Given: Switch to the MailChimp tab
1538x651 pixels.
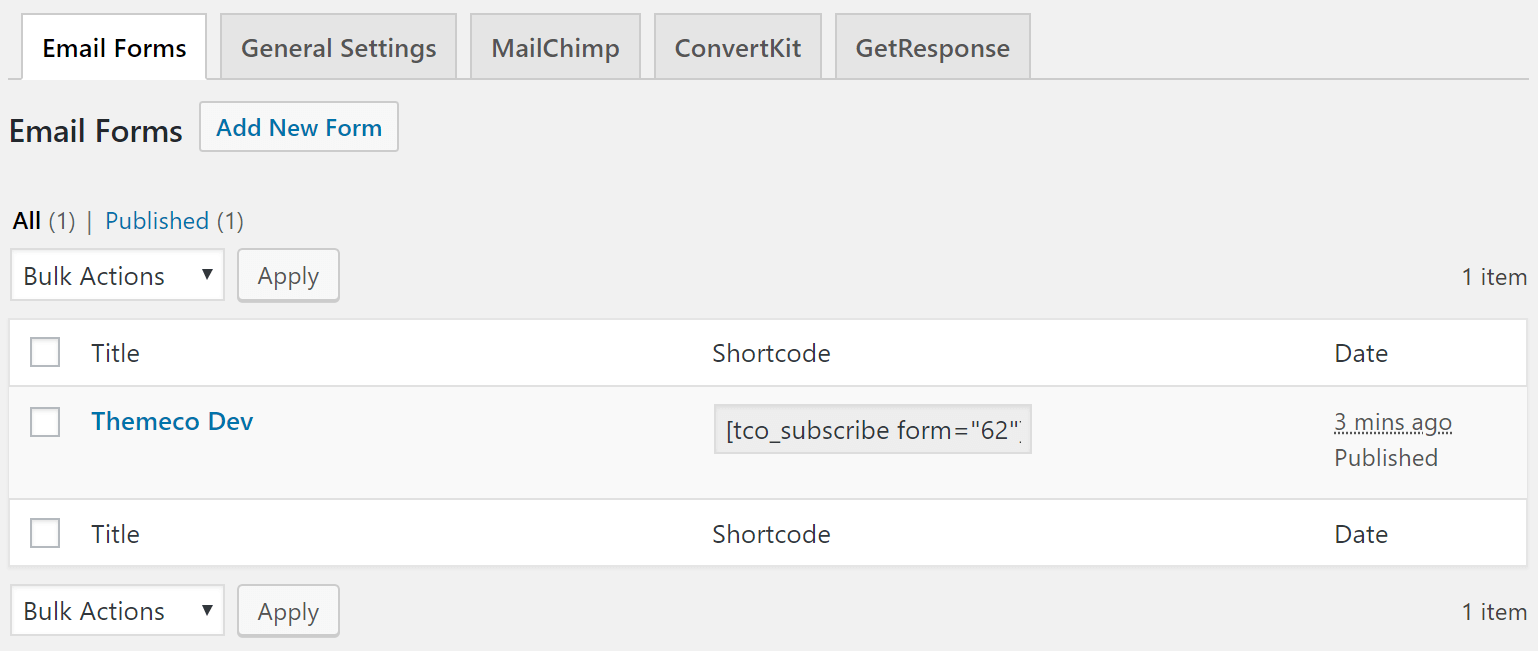Looking at the screenshot, I should [x=555, y=46].
